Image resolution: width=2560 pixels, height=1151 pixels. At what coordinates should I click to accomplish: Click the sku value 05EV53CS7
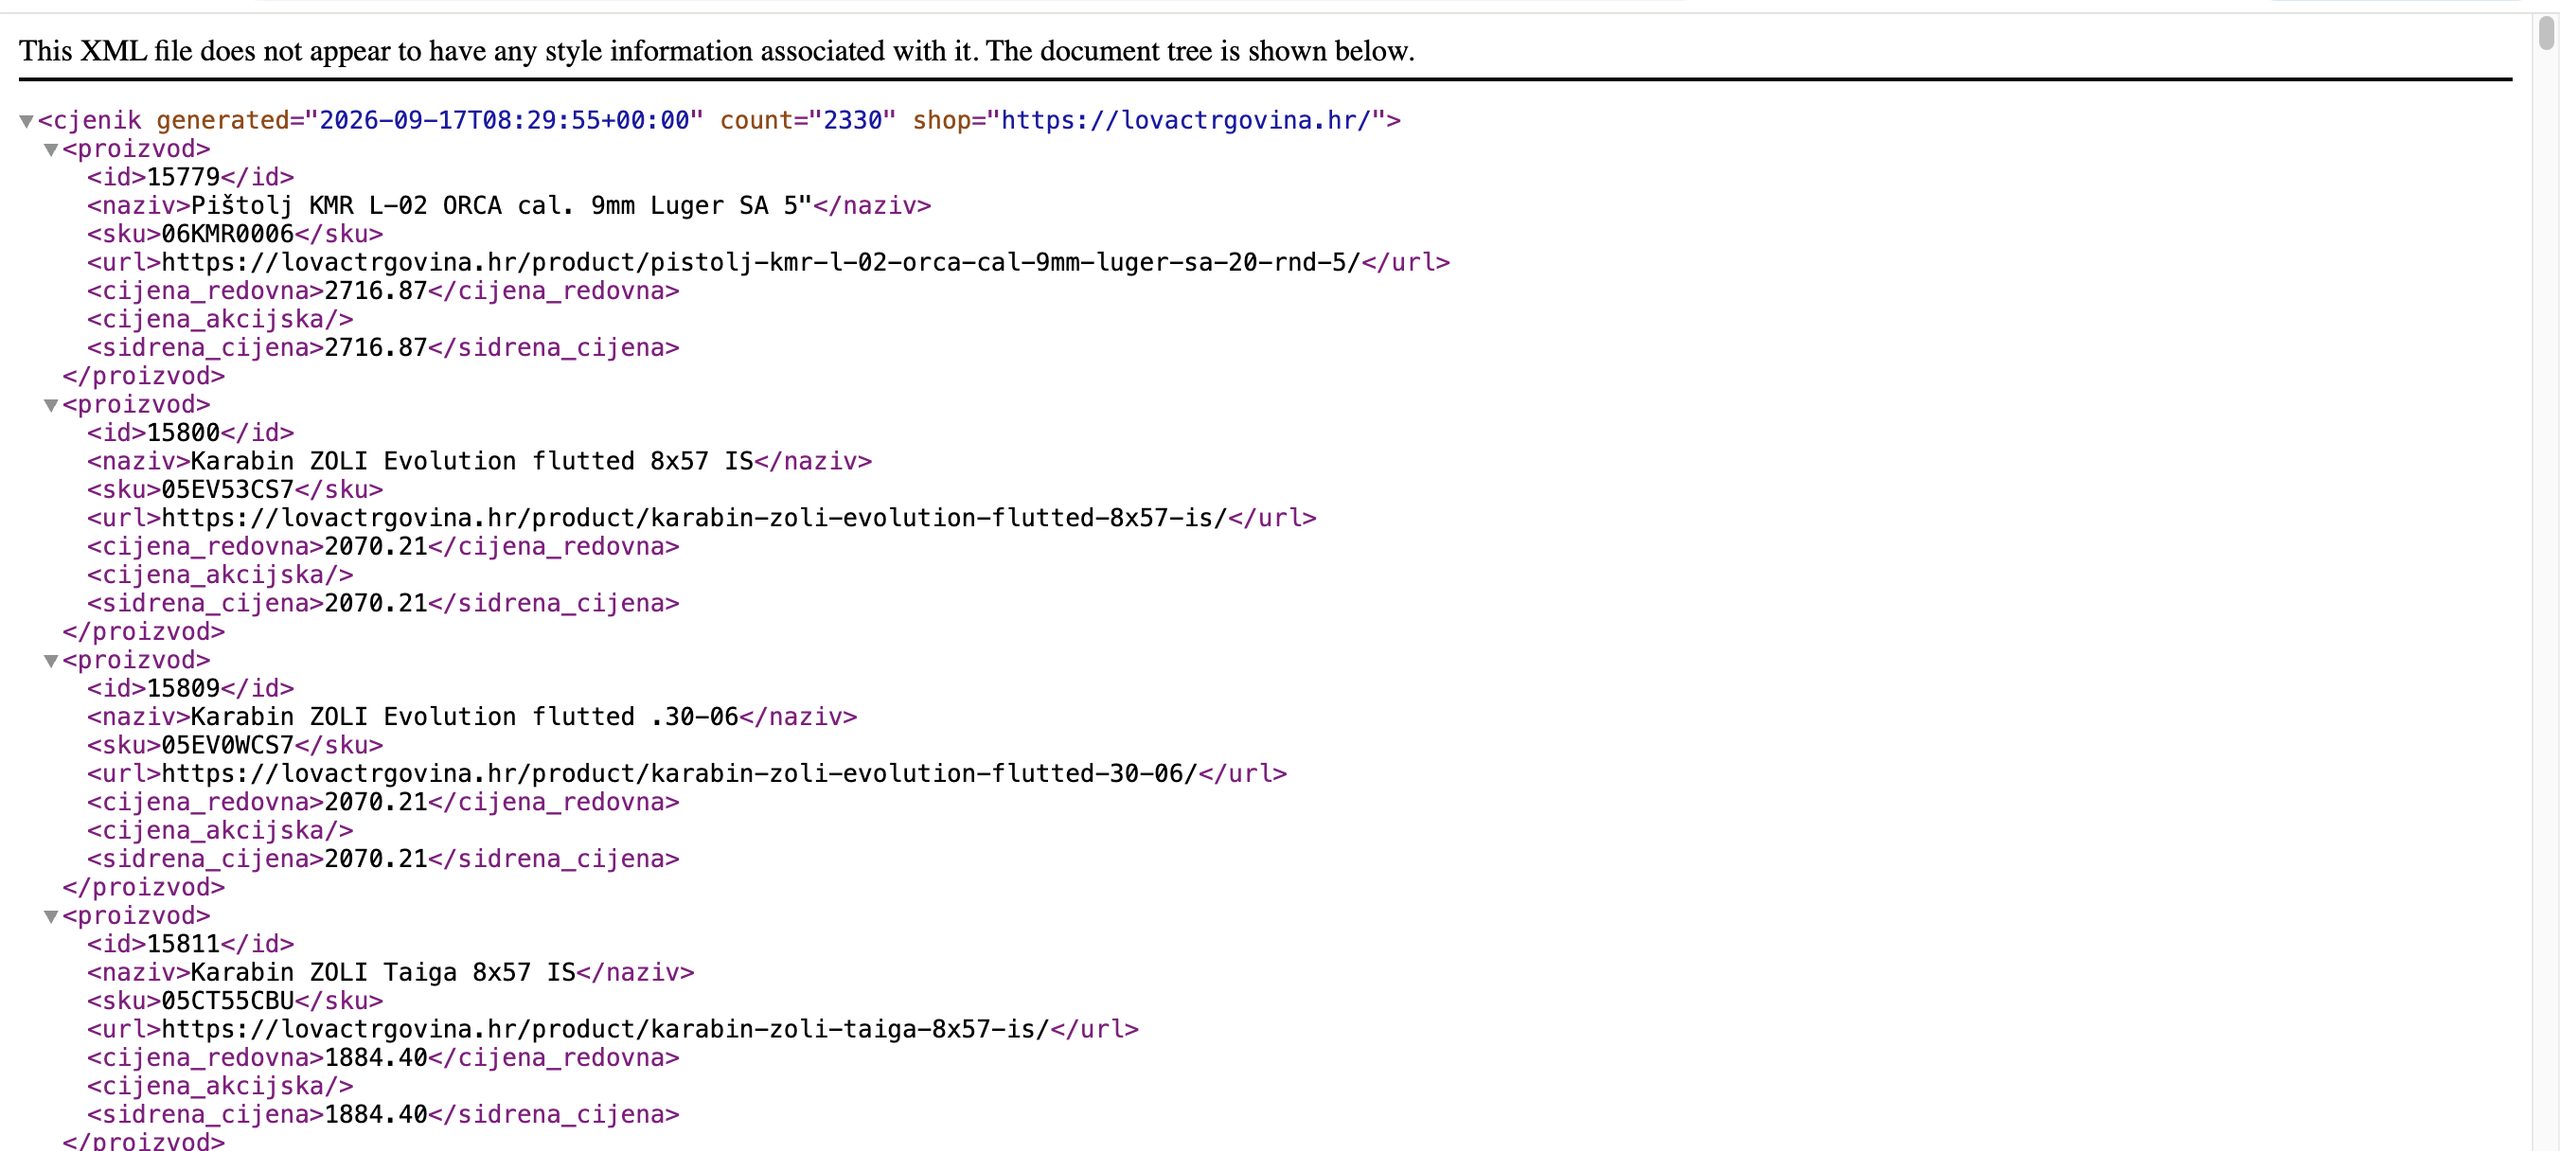[x=227, y=490]
